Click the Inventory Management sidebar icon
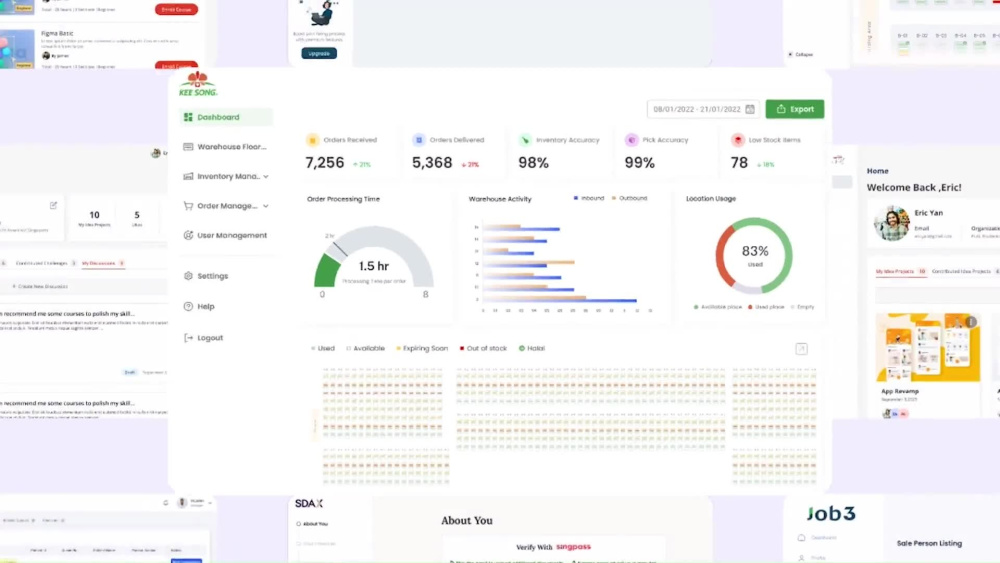Screen dimensions: 1000x563 [x=188, y=176]
